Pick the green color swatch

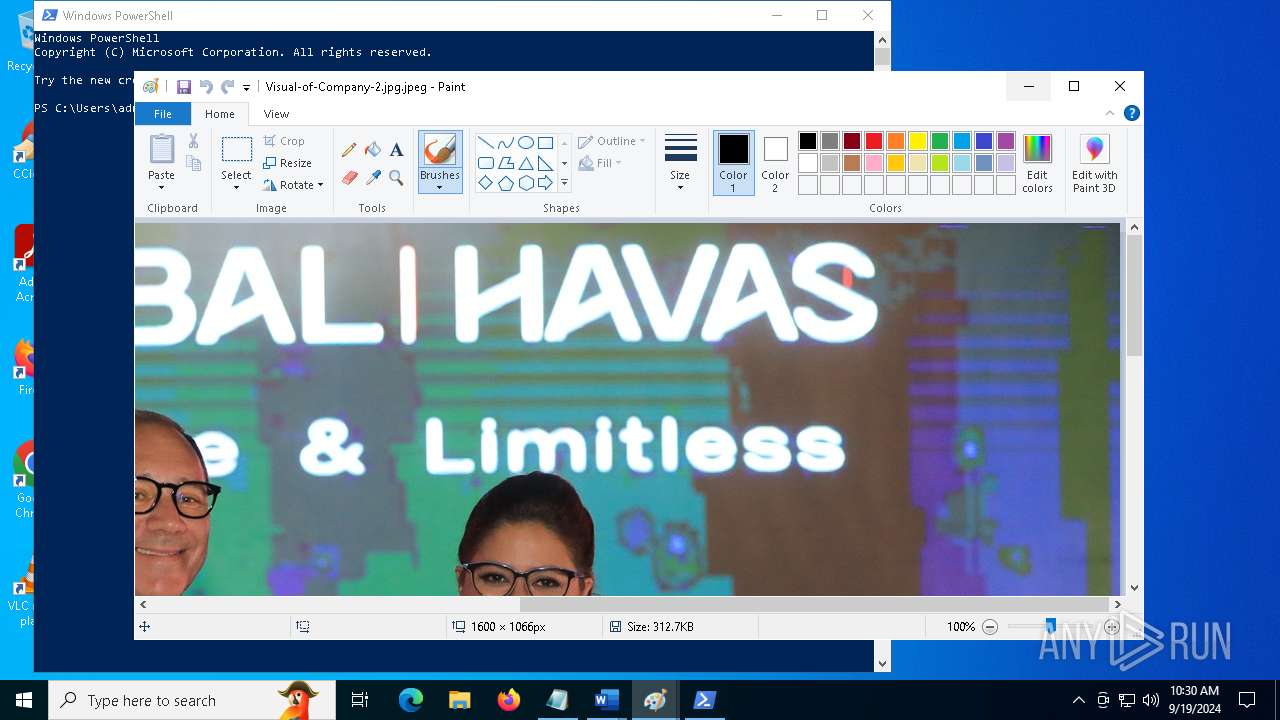[940, 141]
